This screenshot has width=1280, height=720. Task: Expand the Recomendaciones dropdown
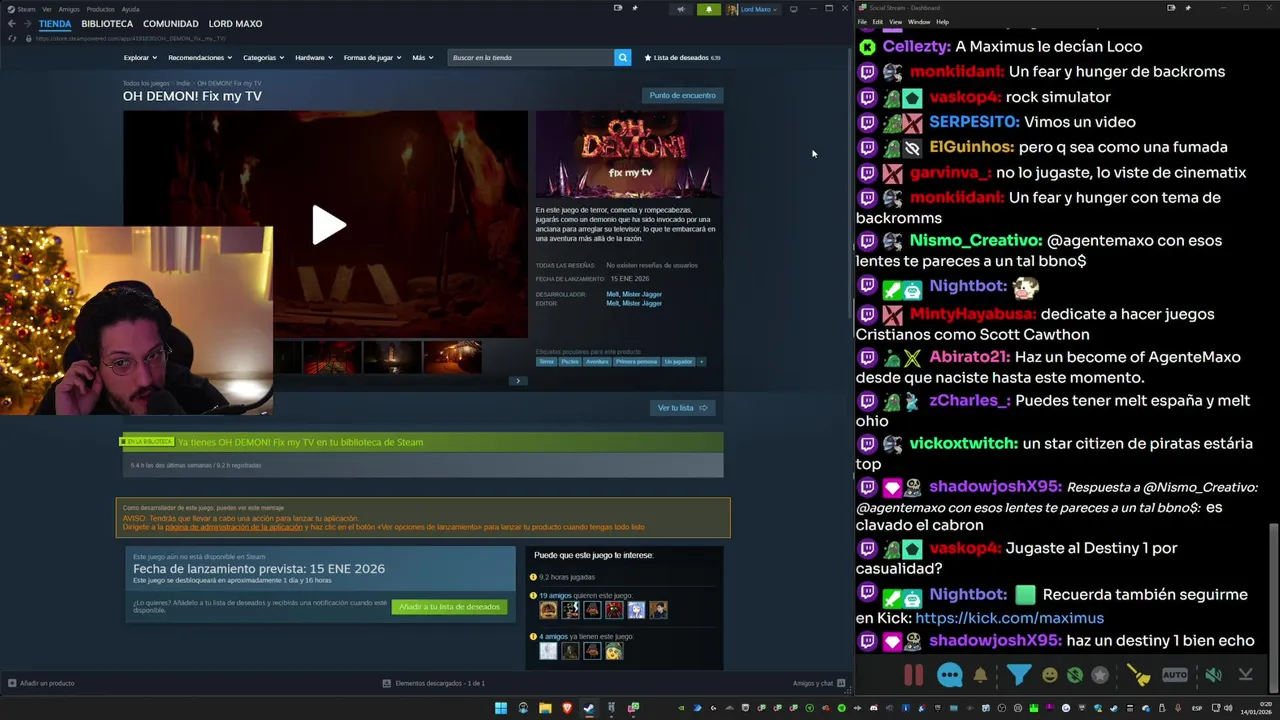click(200, 57)
